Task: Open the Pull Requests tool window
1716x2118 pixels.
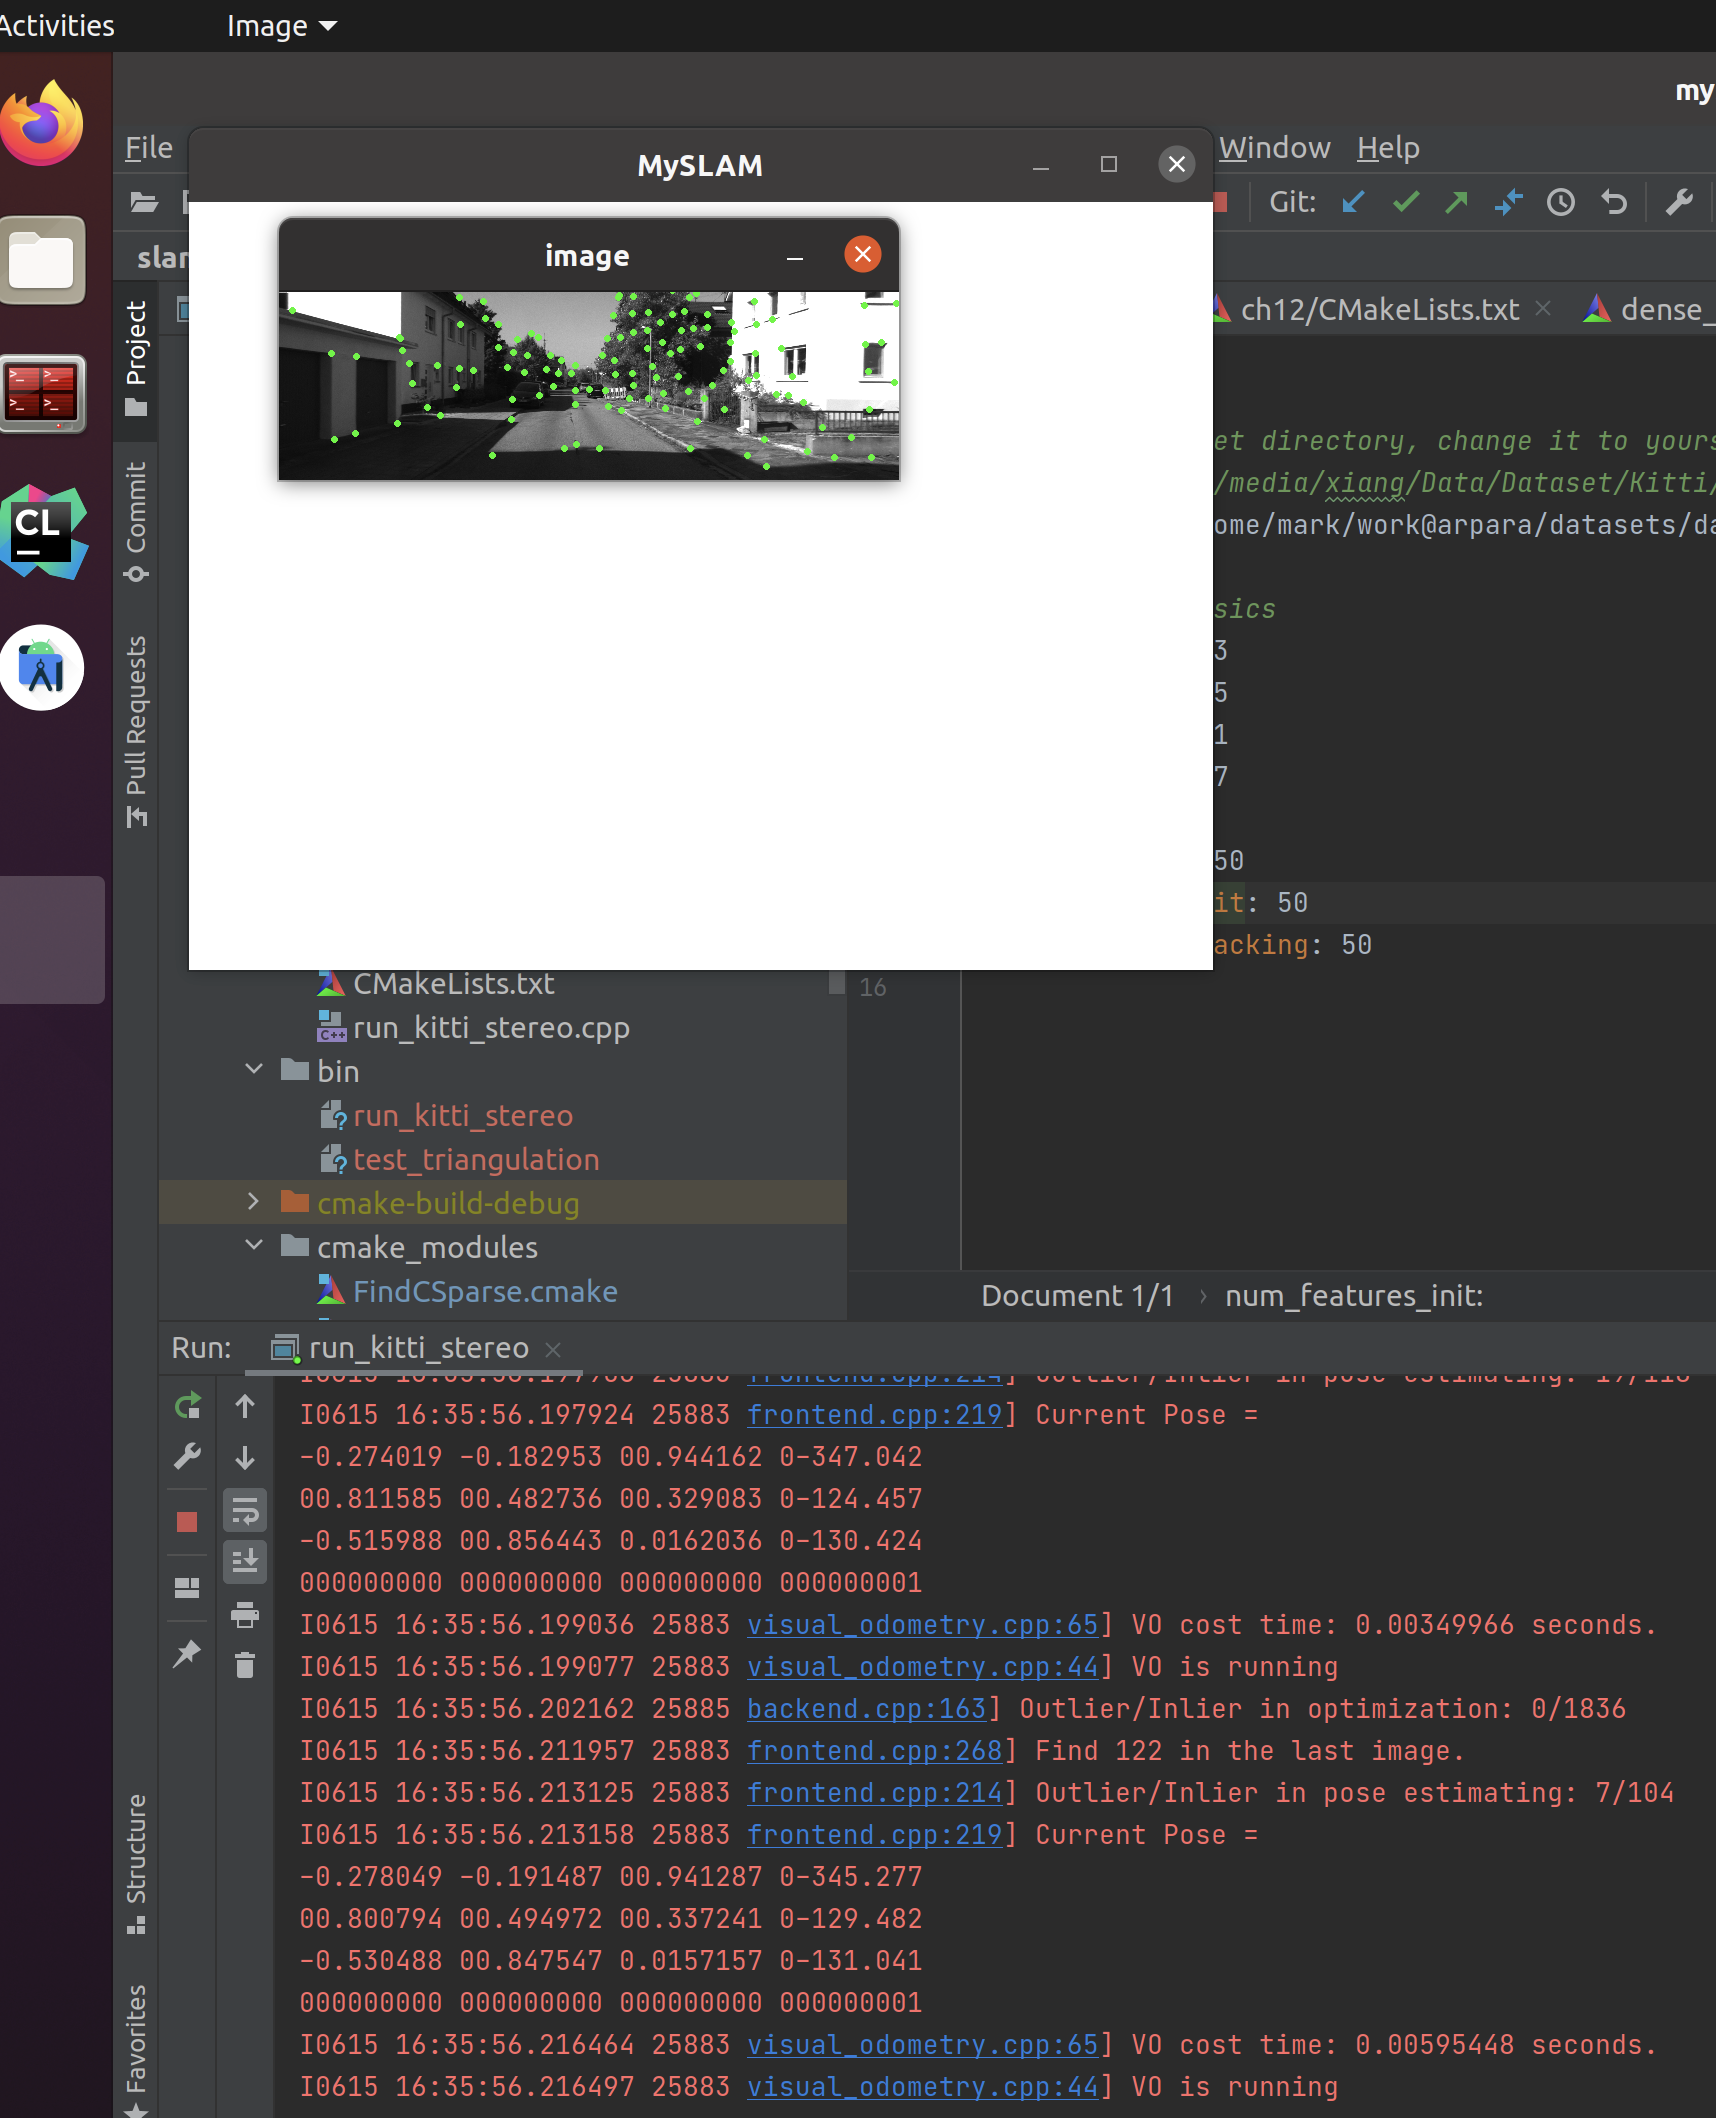Action: point(136,731)
